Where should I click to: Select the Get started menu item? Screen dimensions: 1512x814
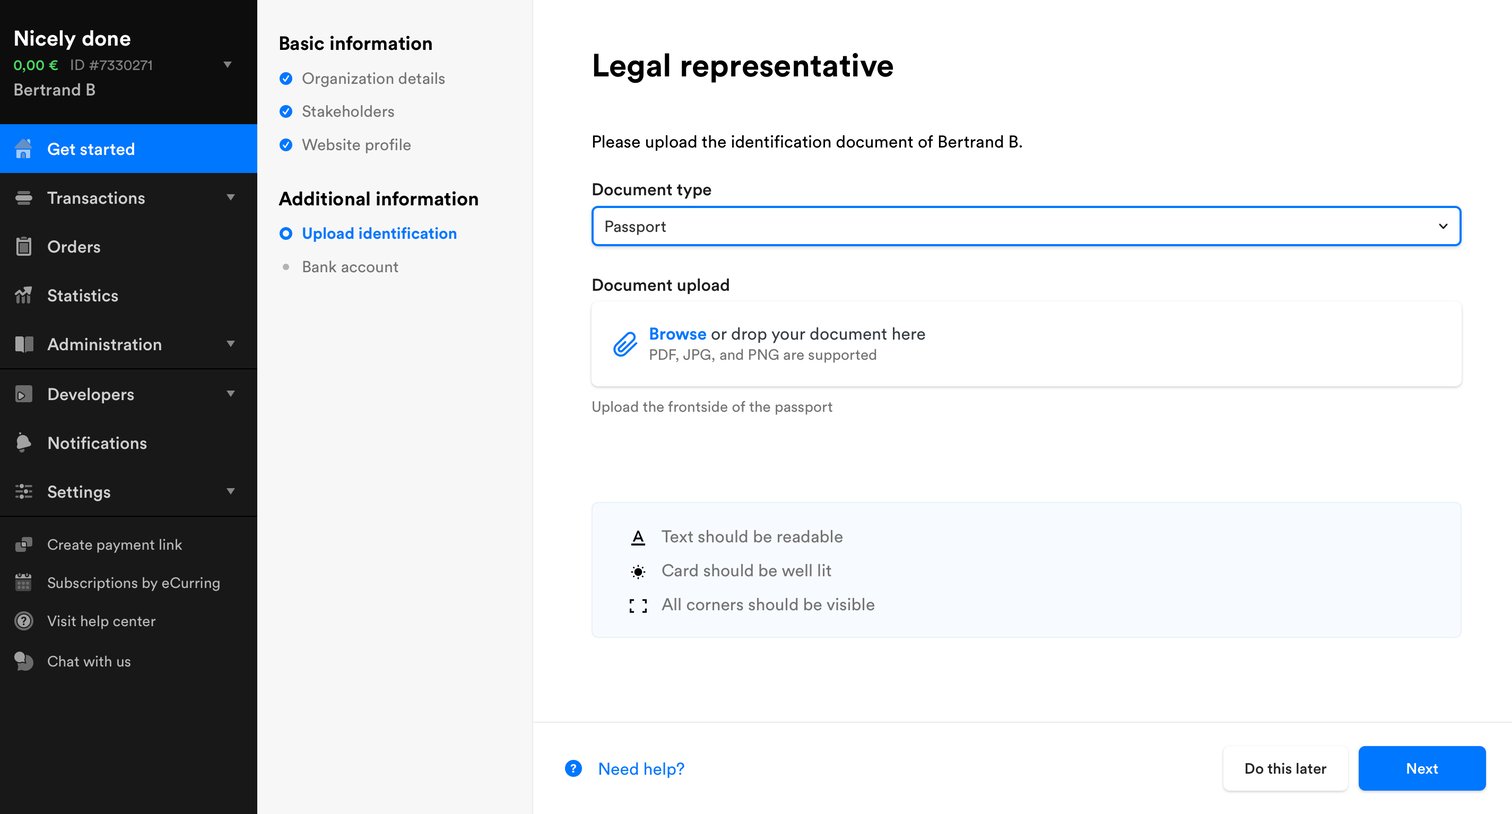click(128, 149)
